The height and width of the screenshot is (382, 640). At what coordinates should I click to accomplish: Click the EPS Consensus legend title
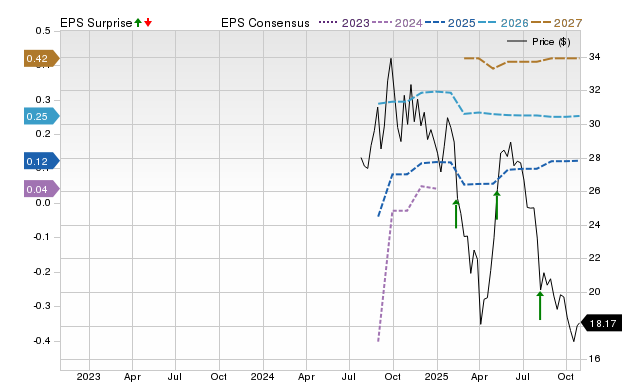point(265,23)
